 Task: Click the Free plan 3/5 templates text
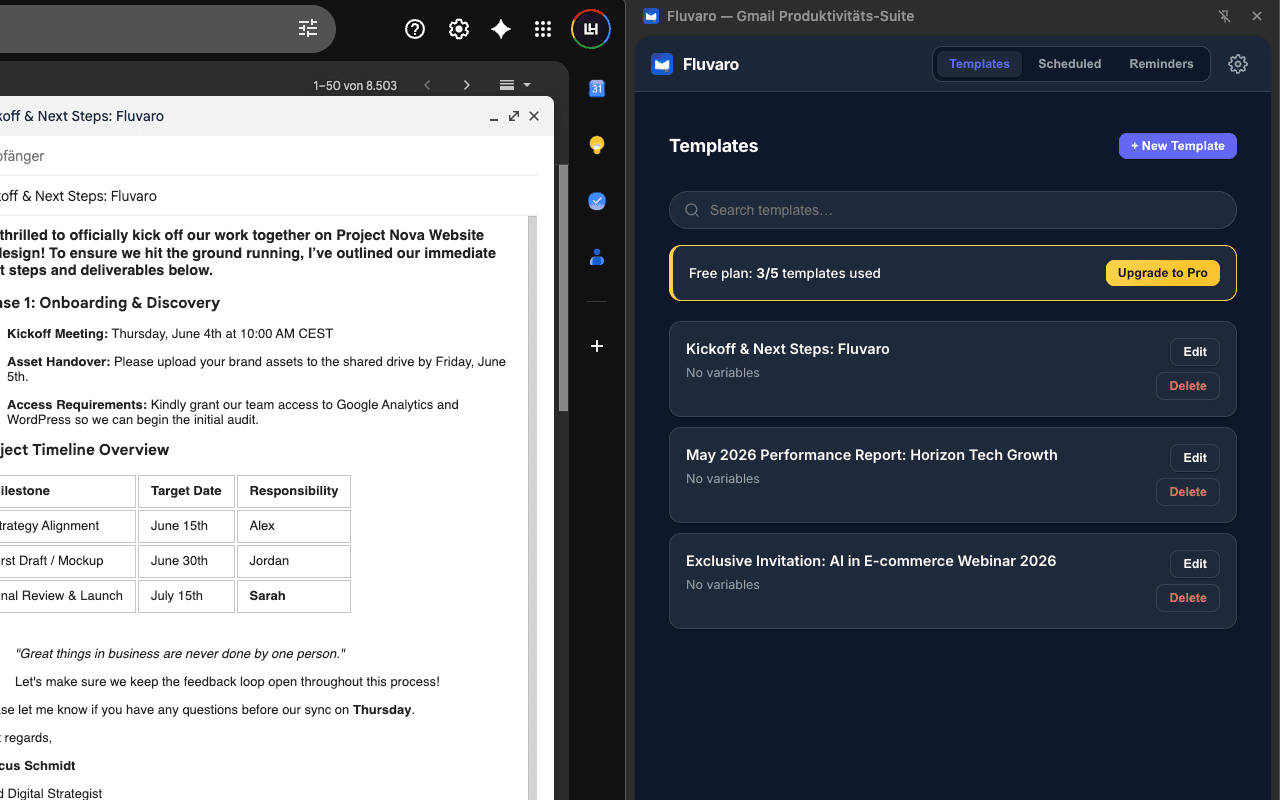(x=785, y=273)
